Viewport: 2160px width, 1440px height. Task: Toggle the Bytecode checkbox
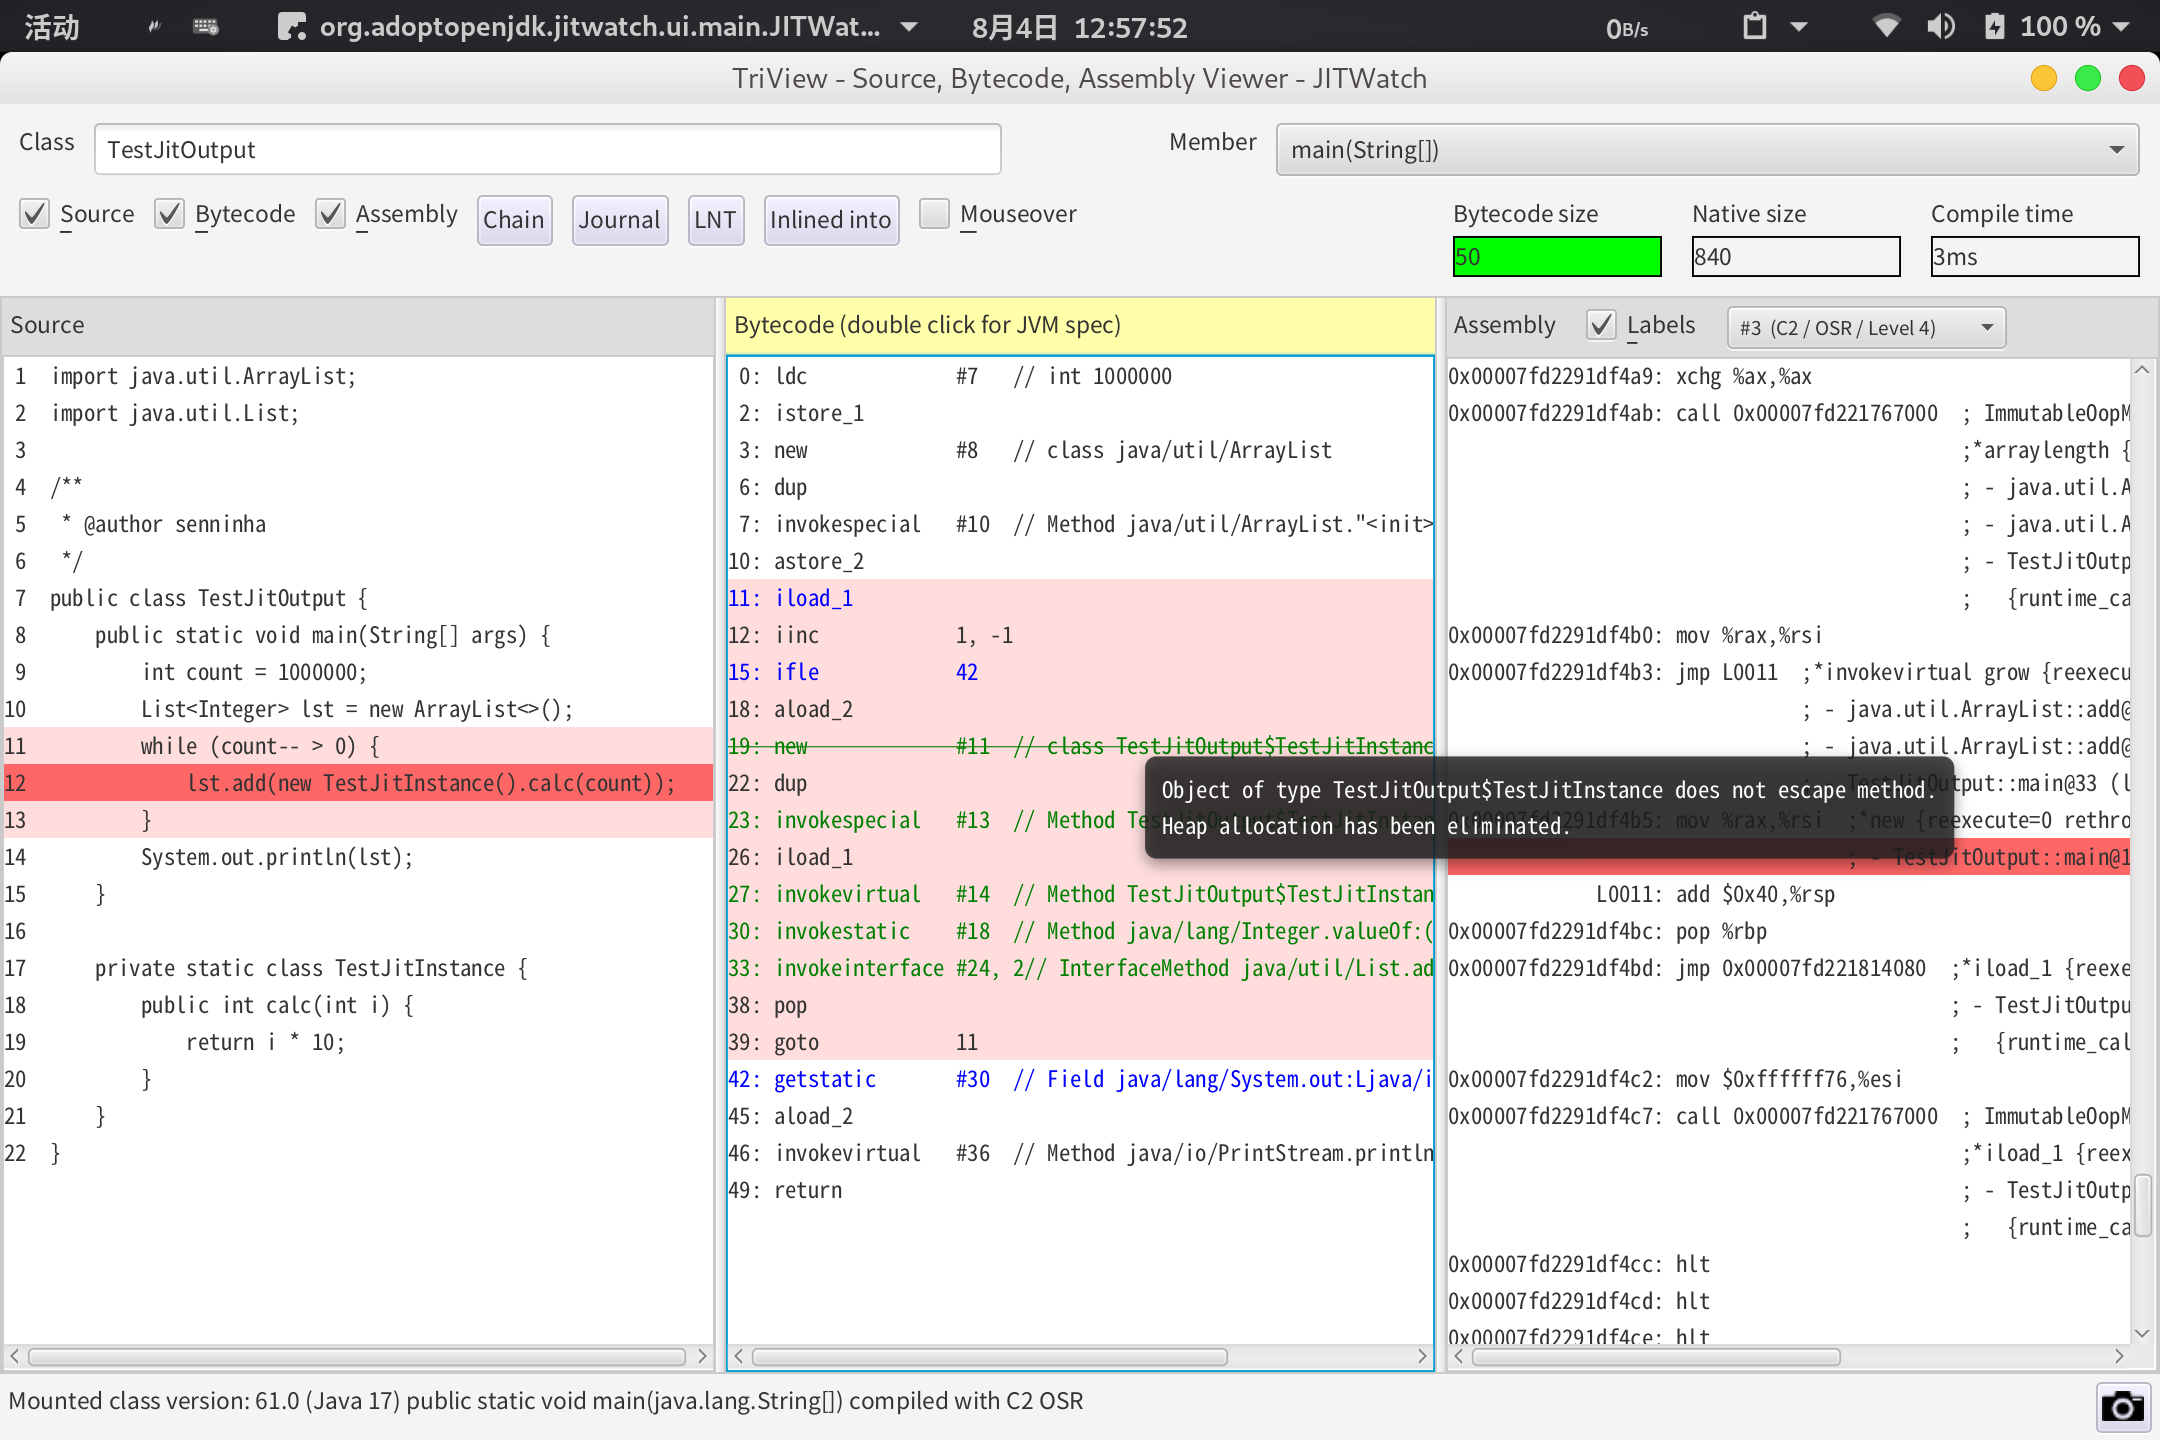pyautogui.click(x=170, y=213)
